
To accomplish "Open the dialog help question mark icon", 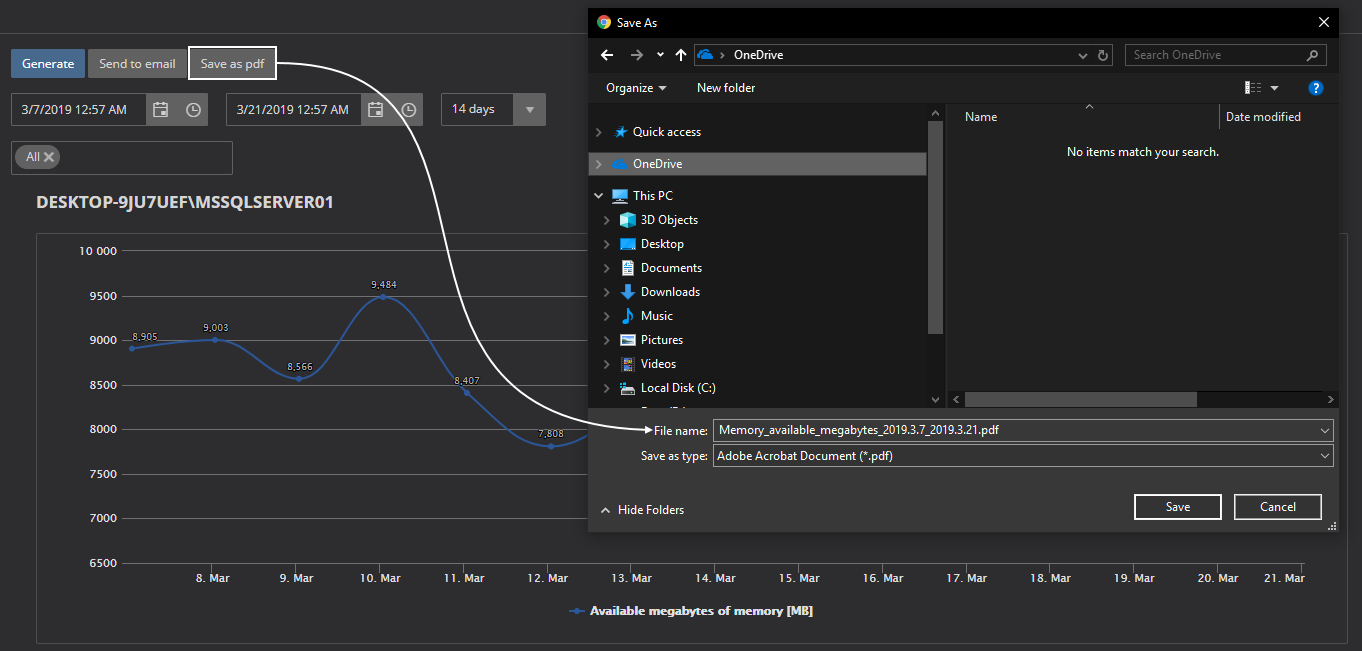I will pyautogui.click(x=1316, y=88).
